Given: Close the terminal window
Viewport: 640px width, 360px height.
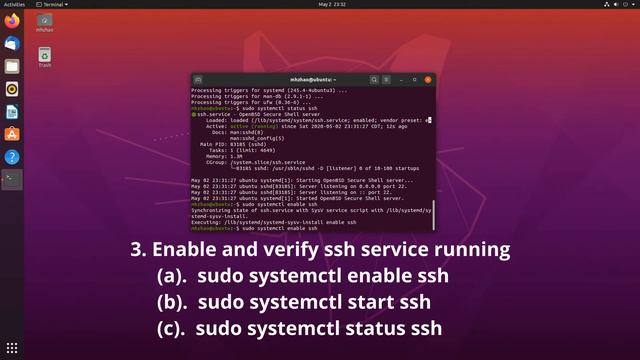Looking at the screenshot, I should 428,80.
